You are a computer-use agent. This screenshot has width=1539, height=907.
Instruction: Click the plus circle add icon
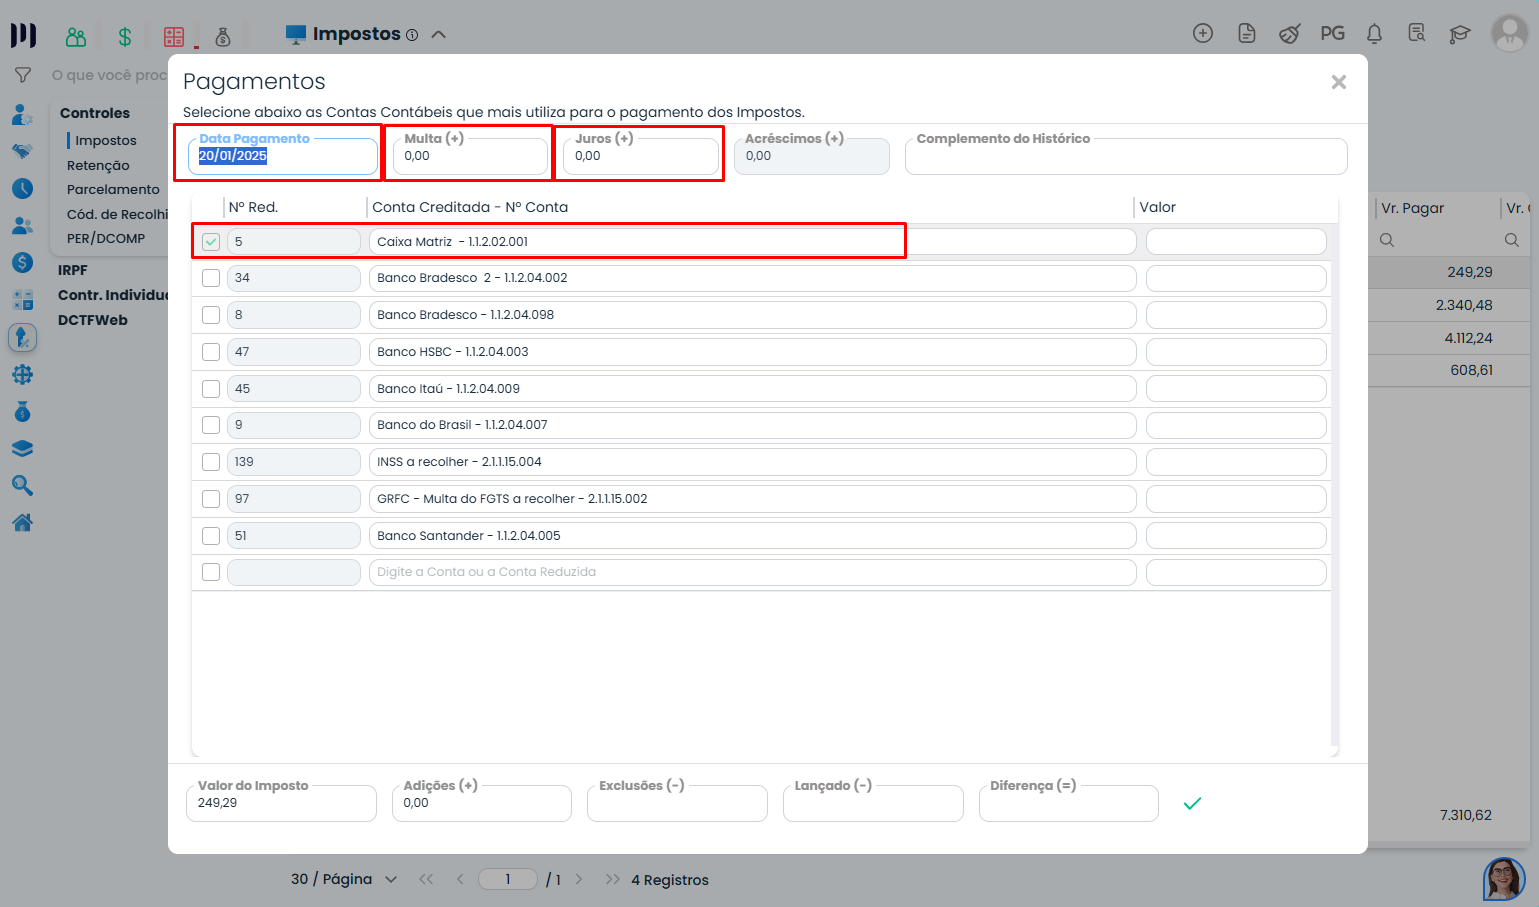[x=1203, y=33]
